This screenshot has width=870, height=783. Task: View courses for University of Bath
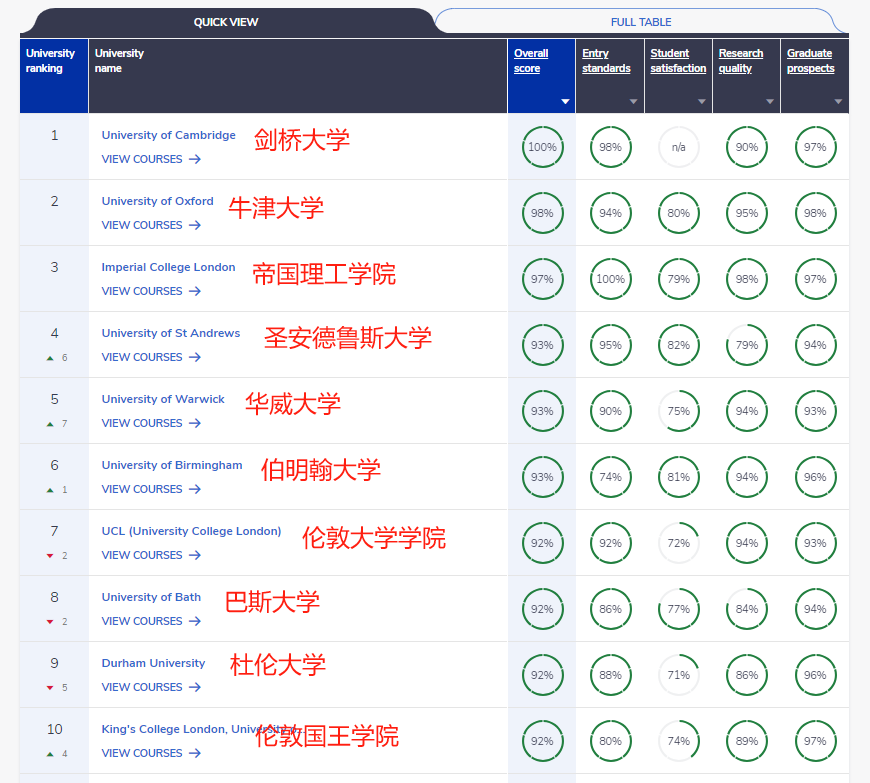[151, 622]
